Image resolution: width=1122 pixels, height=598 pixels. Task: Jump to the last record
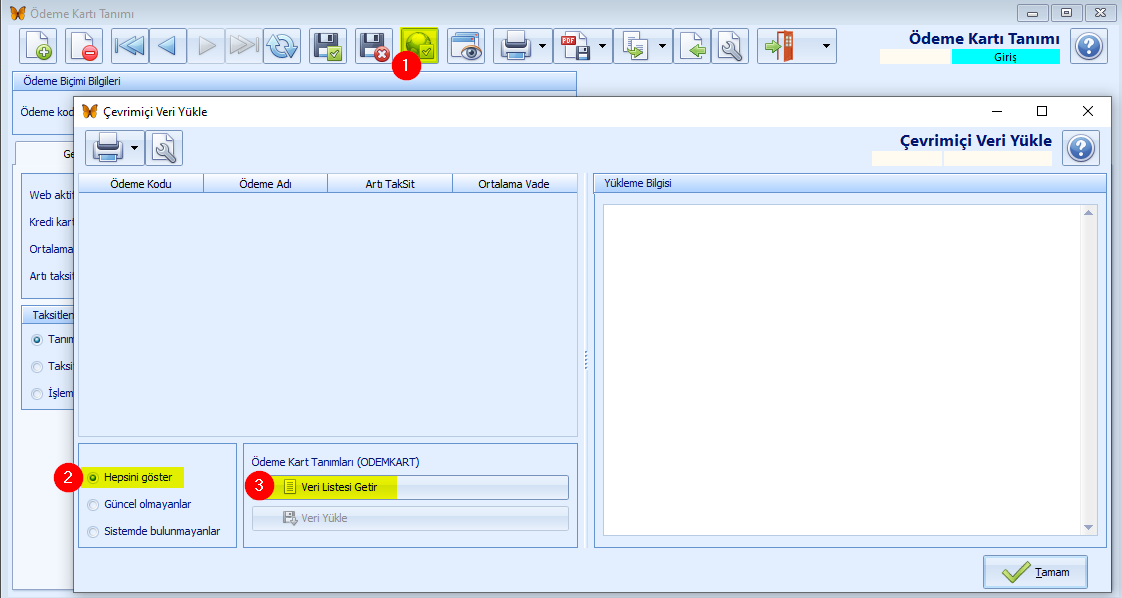click(x=244, y=46)
